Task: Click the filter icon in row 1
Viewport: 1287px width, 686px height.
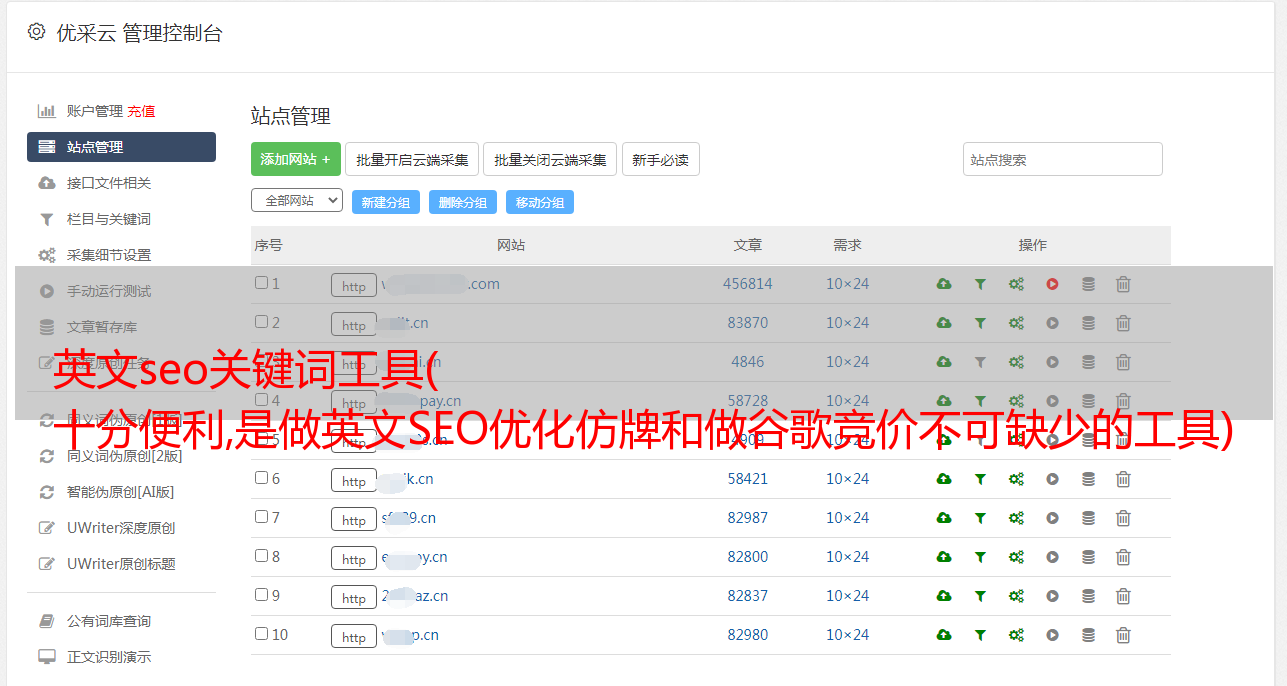Action: click(980, 284)
